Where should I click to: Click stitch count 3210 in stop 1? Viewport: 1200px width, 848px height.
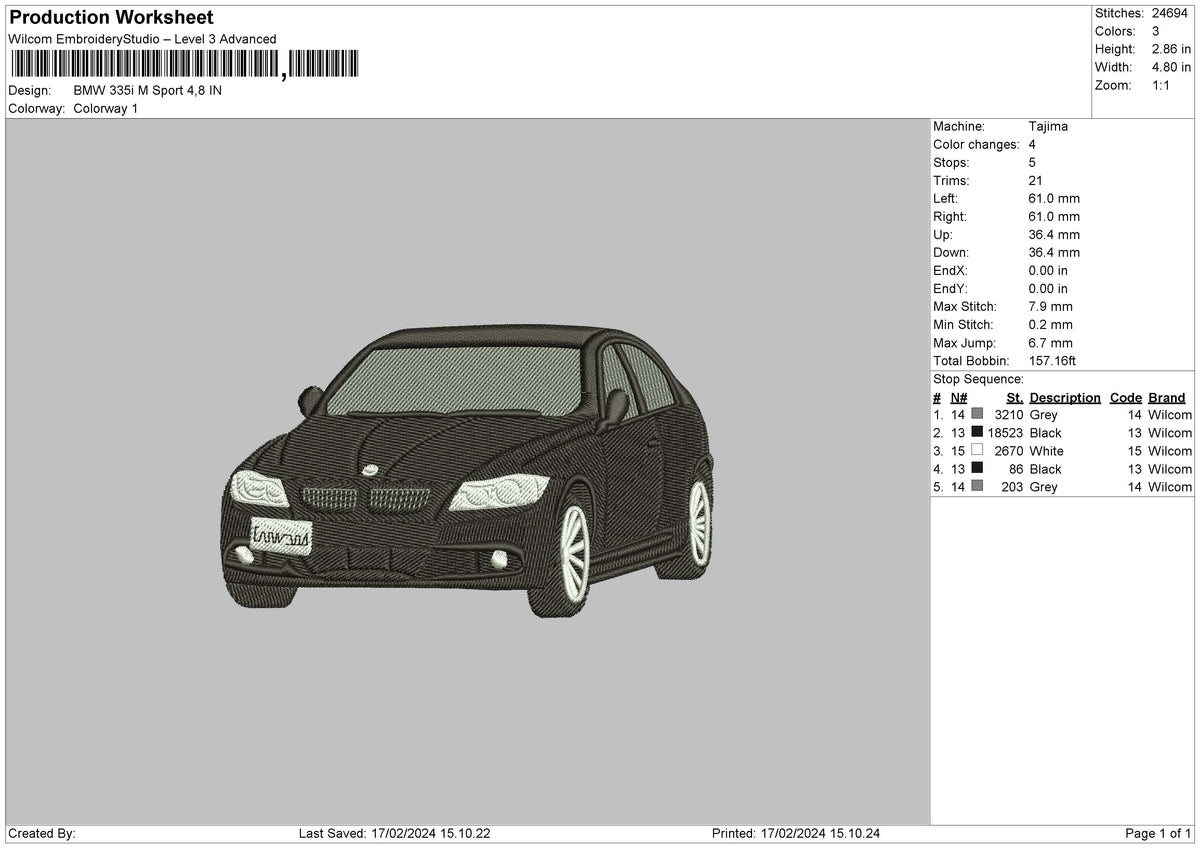click(x=1008, y=414)
